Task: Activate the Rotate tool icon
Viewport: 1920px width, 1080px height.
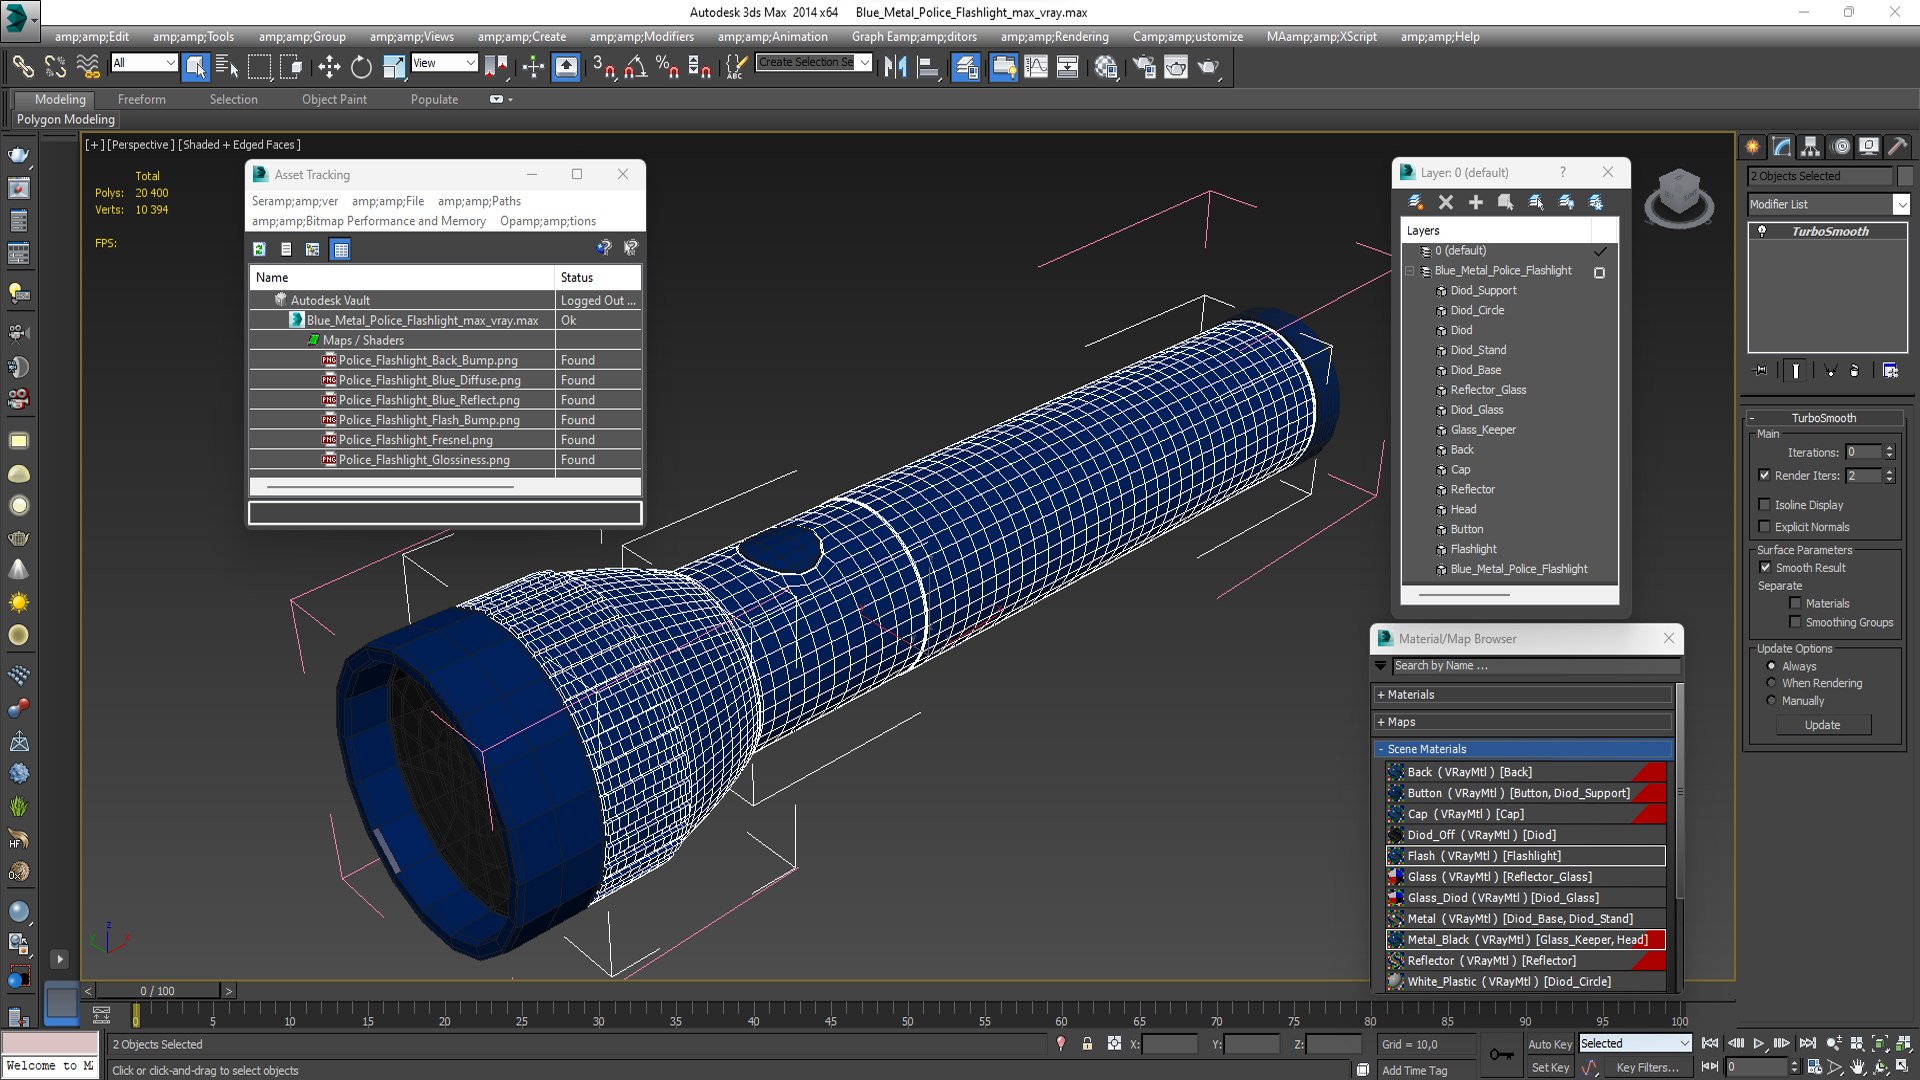Action: tap(361, 67)
